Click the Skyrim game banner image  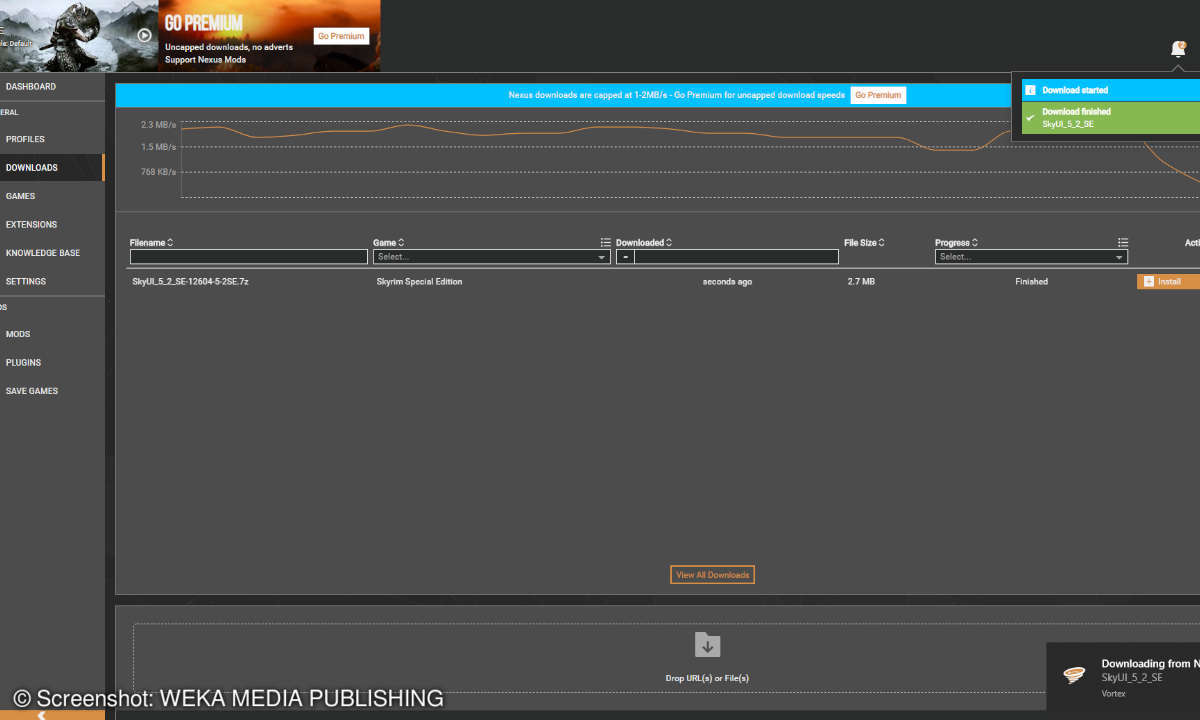pos(79,35)
